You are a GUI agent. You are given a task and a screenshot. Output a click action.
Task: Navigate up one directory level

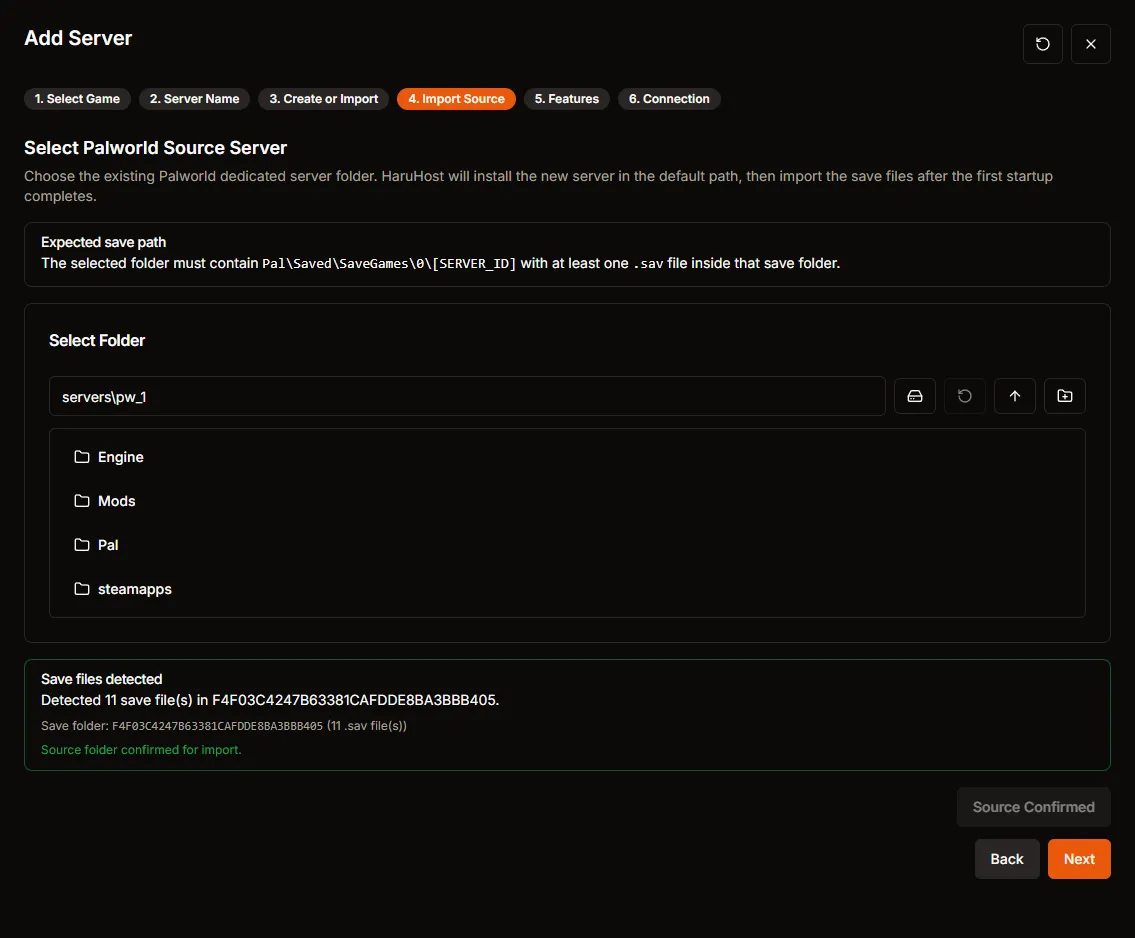1014,396
